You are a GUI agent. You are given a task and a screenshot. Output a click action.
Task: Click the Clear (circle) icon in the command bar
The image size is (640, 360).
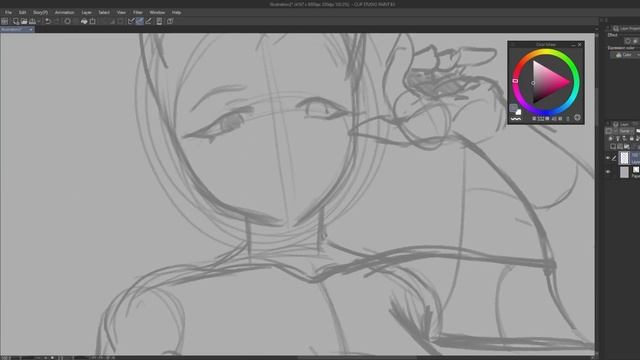tap(67, 21)
